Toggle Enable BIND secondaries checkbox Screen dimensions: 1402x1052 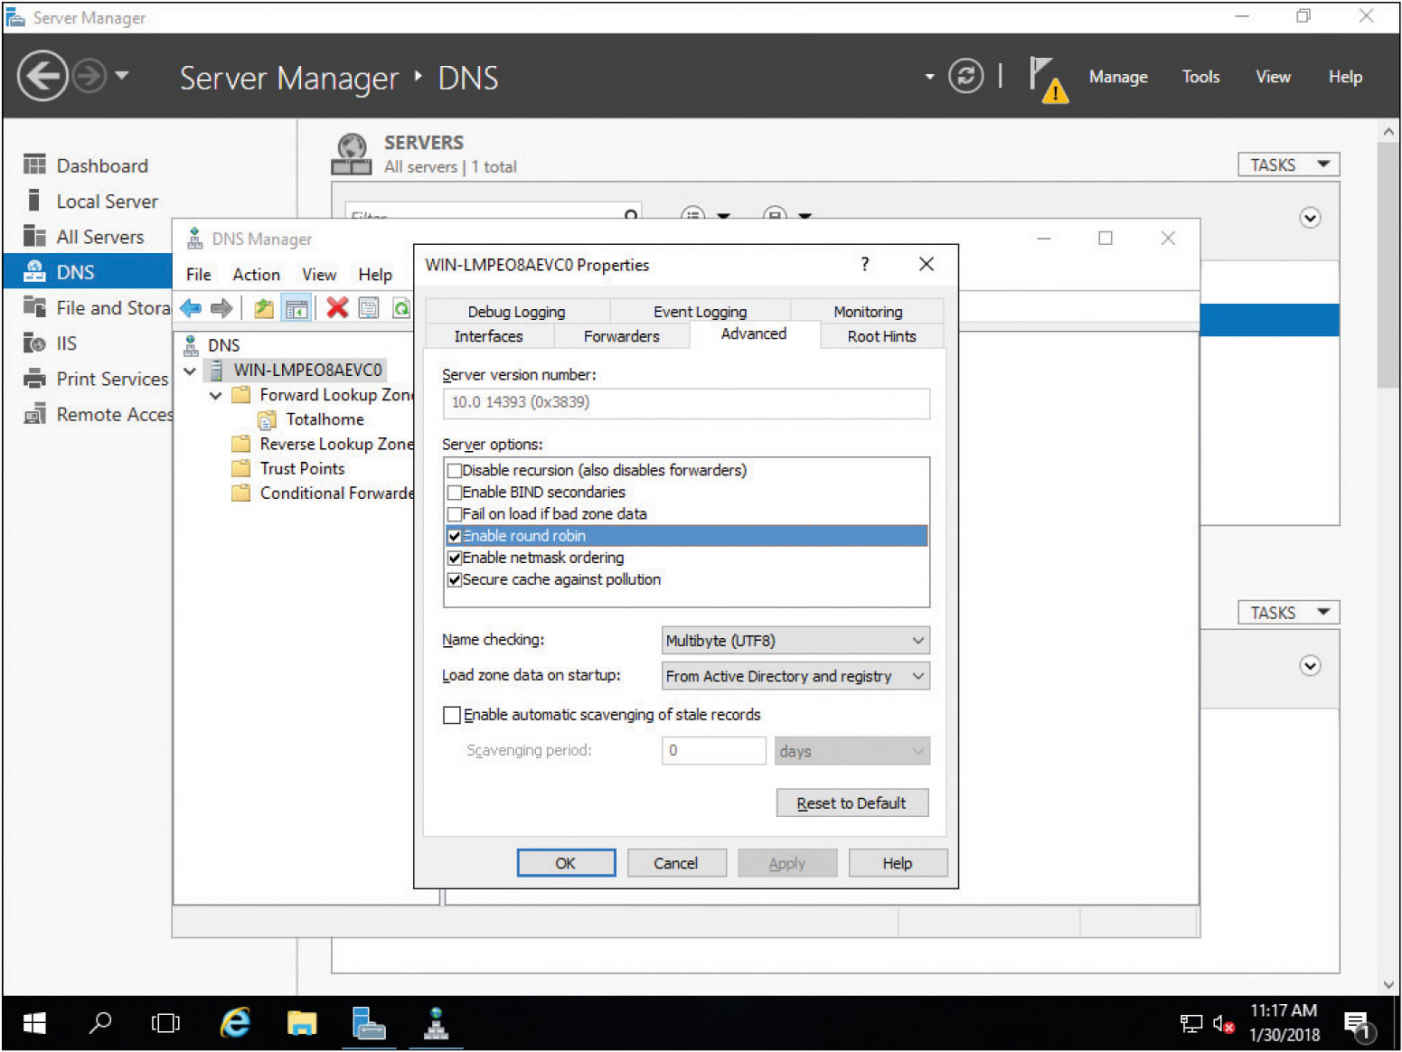(x=455, y=492)
